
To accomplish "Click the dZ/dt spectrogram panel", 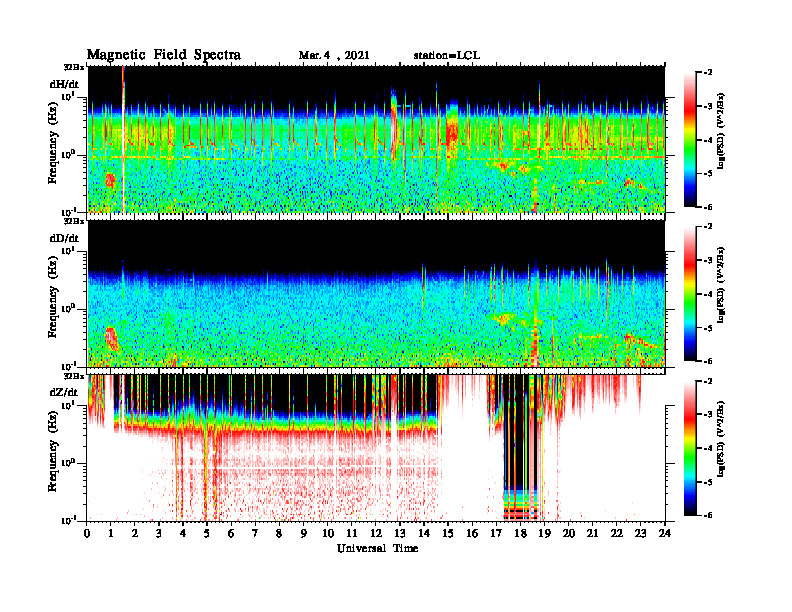I will pos(376,447).
